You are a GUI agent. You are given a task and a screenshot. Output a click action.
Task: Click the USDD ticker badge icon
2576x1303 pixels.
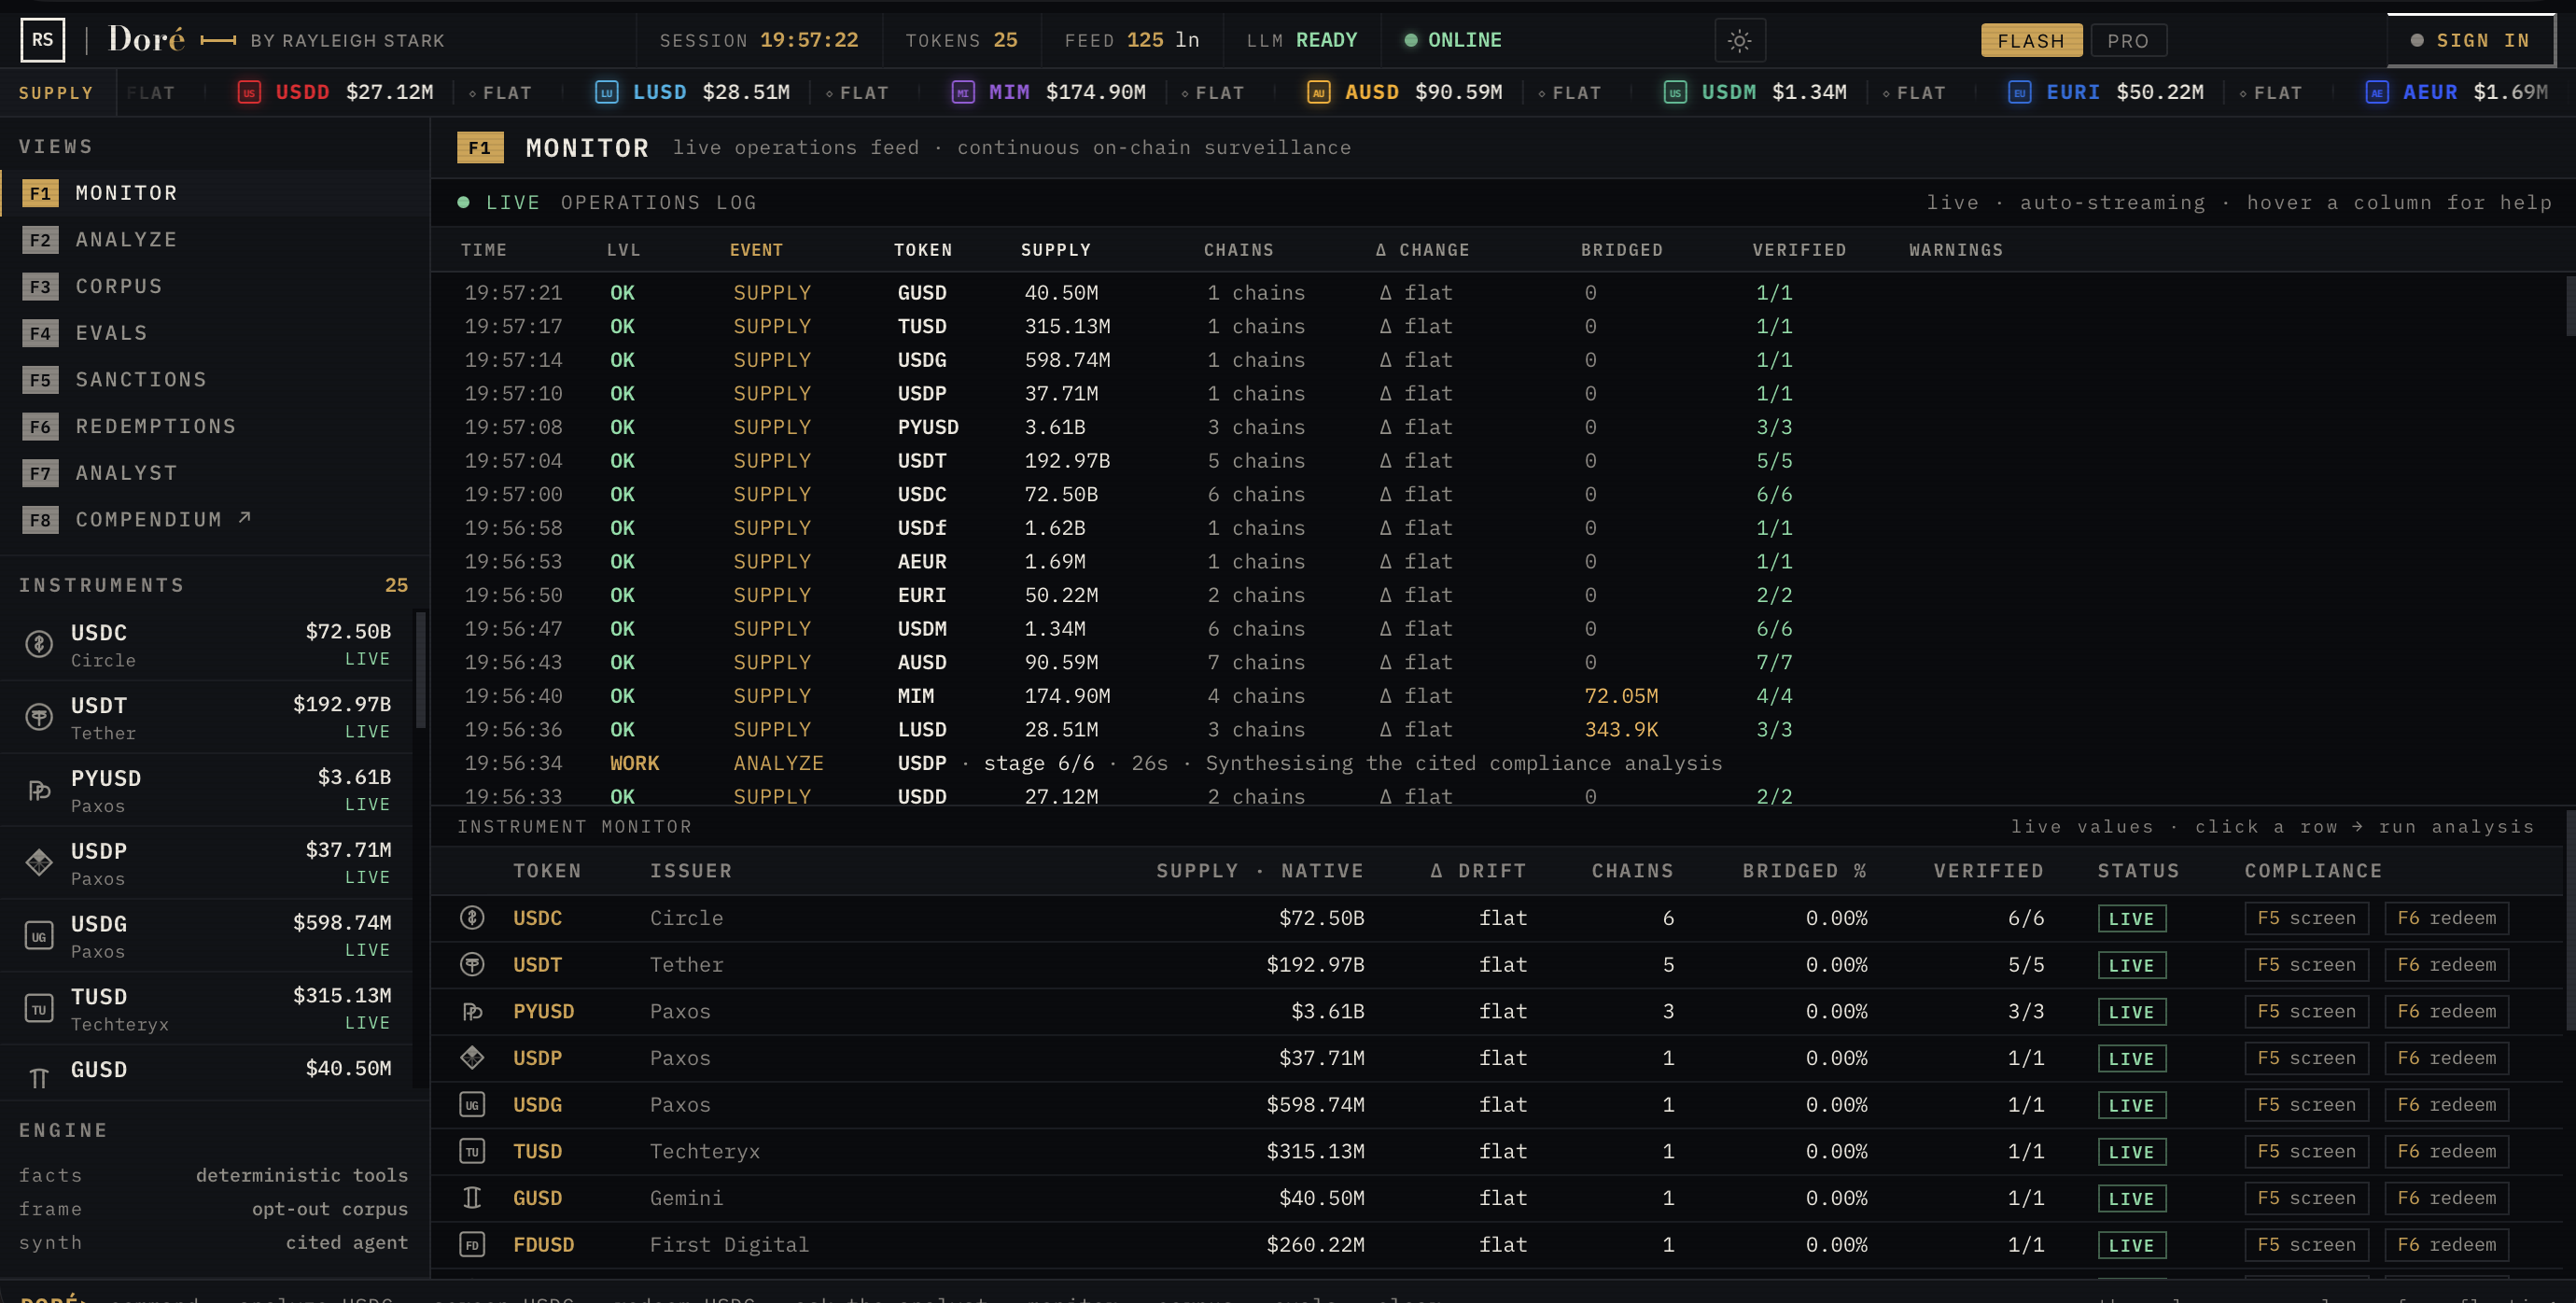coord(249,93)
